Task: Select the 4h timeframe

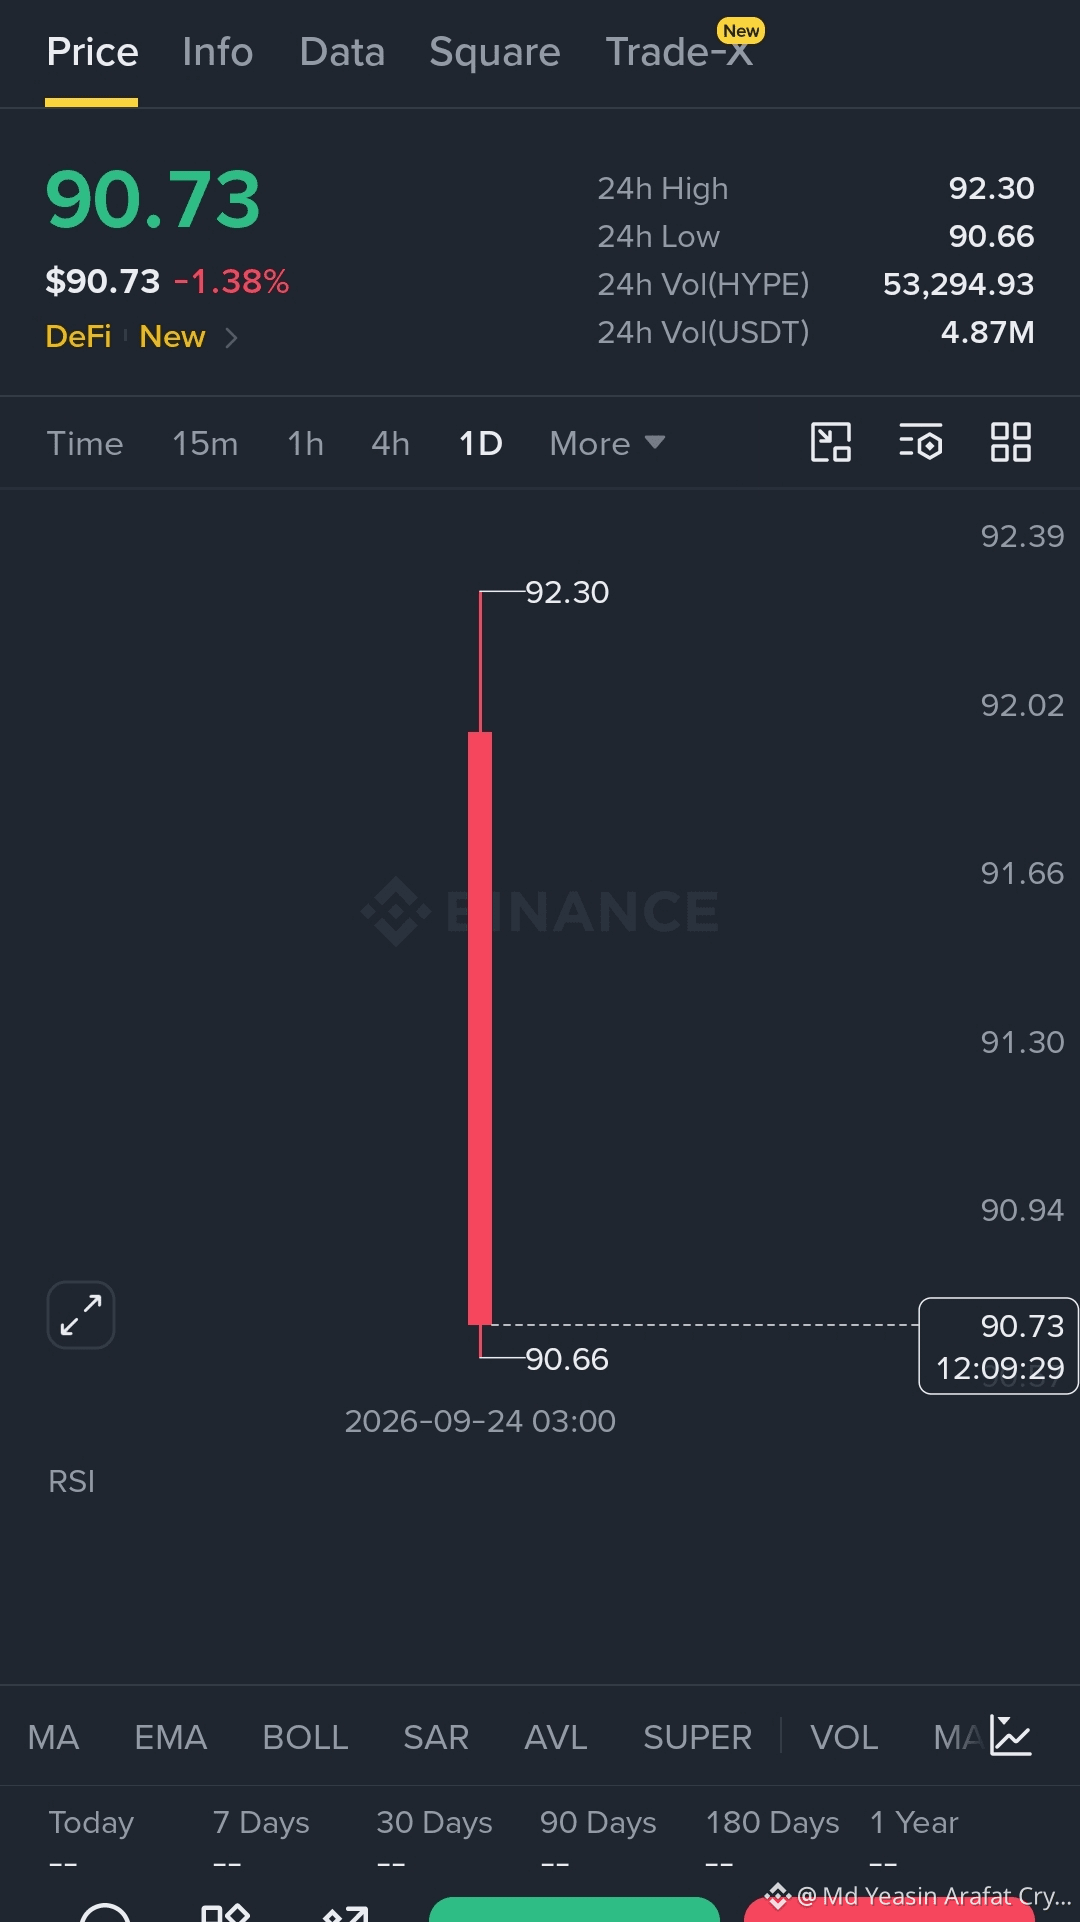Action: click(x=390, y=443)
